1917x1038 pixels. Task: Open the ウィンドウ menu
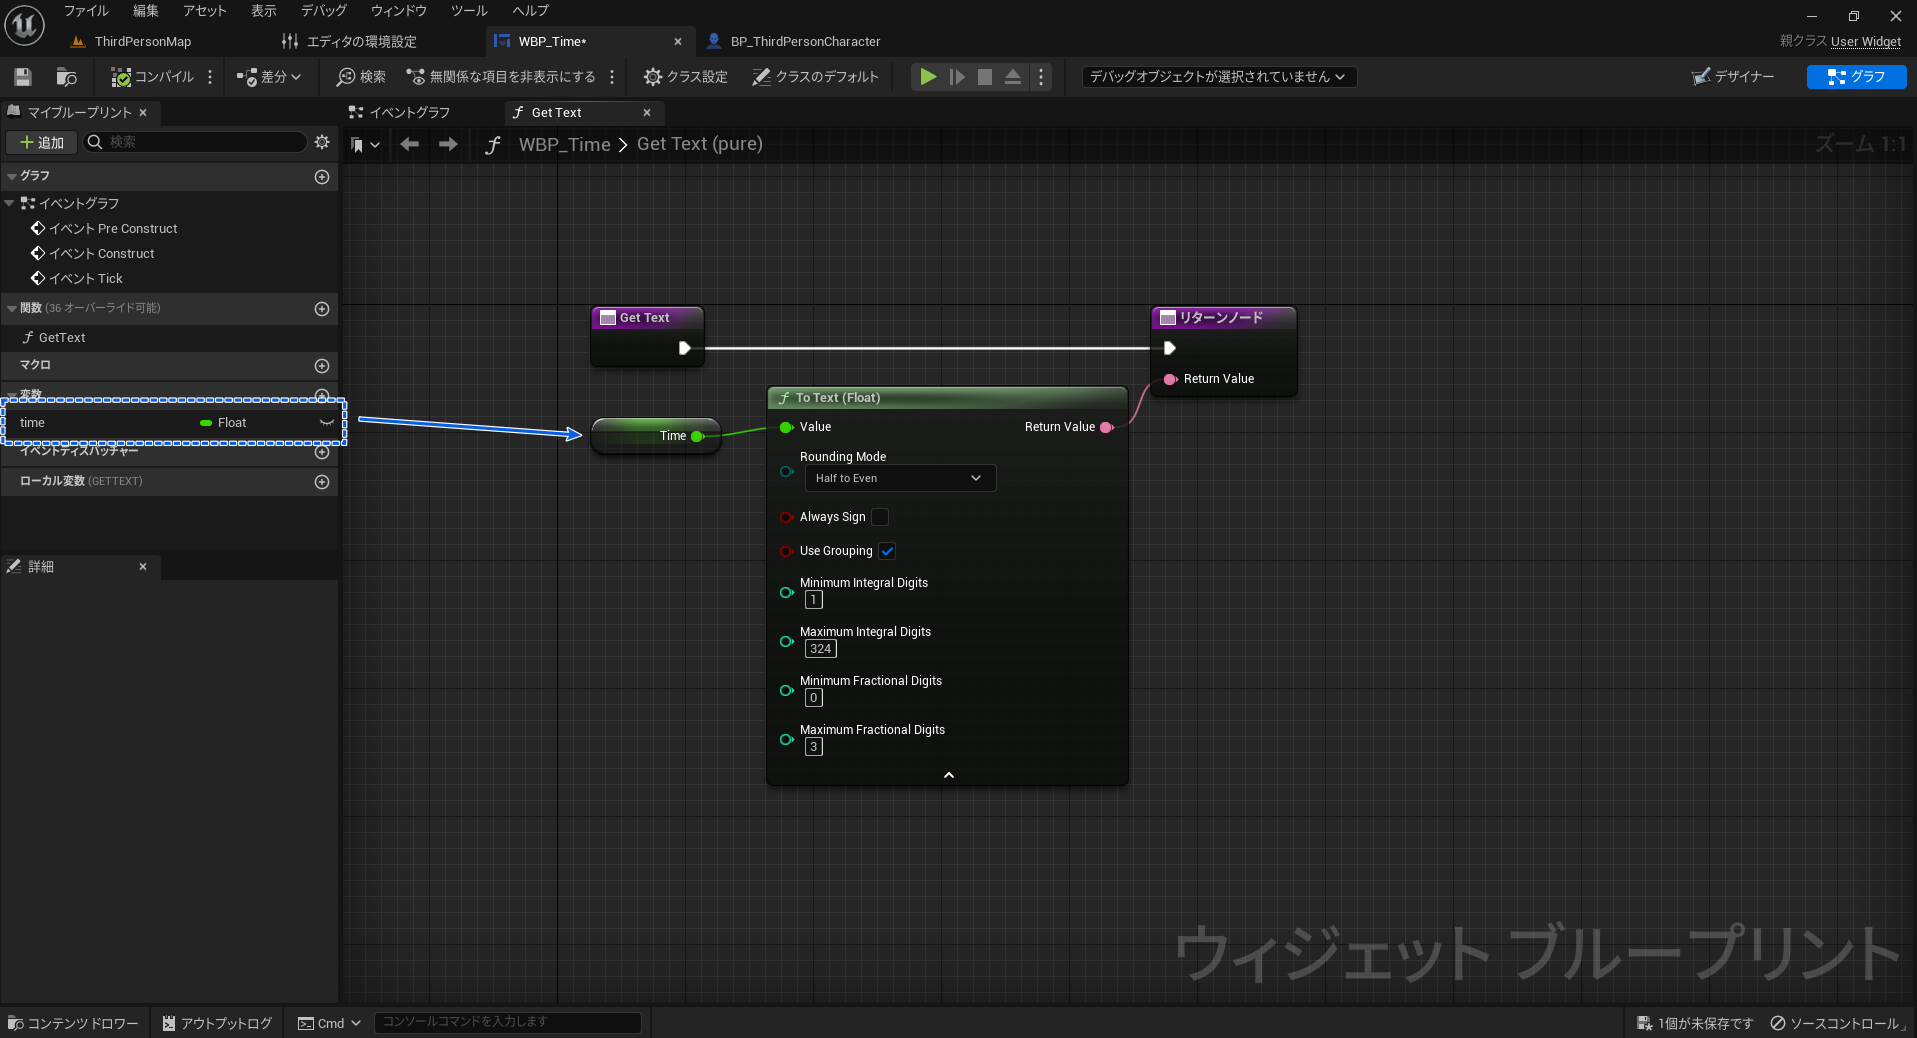click(x=397, y=11)
